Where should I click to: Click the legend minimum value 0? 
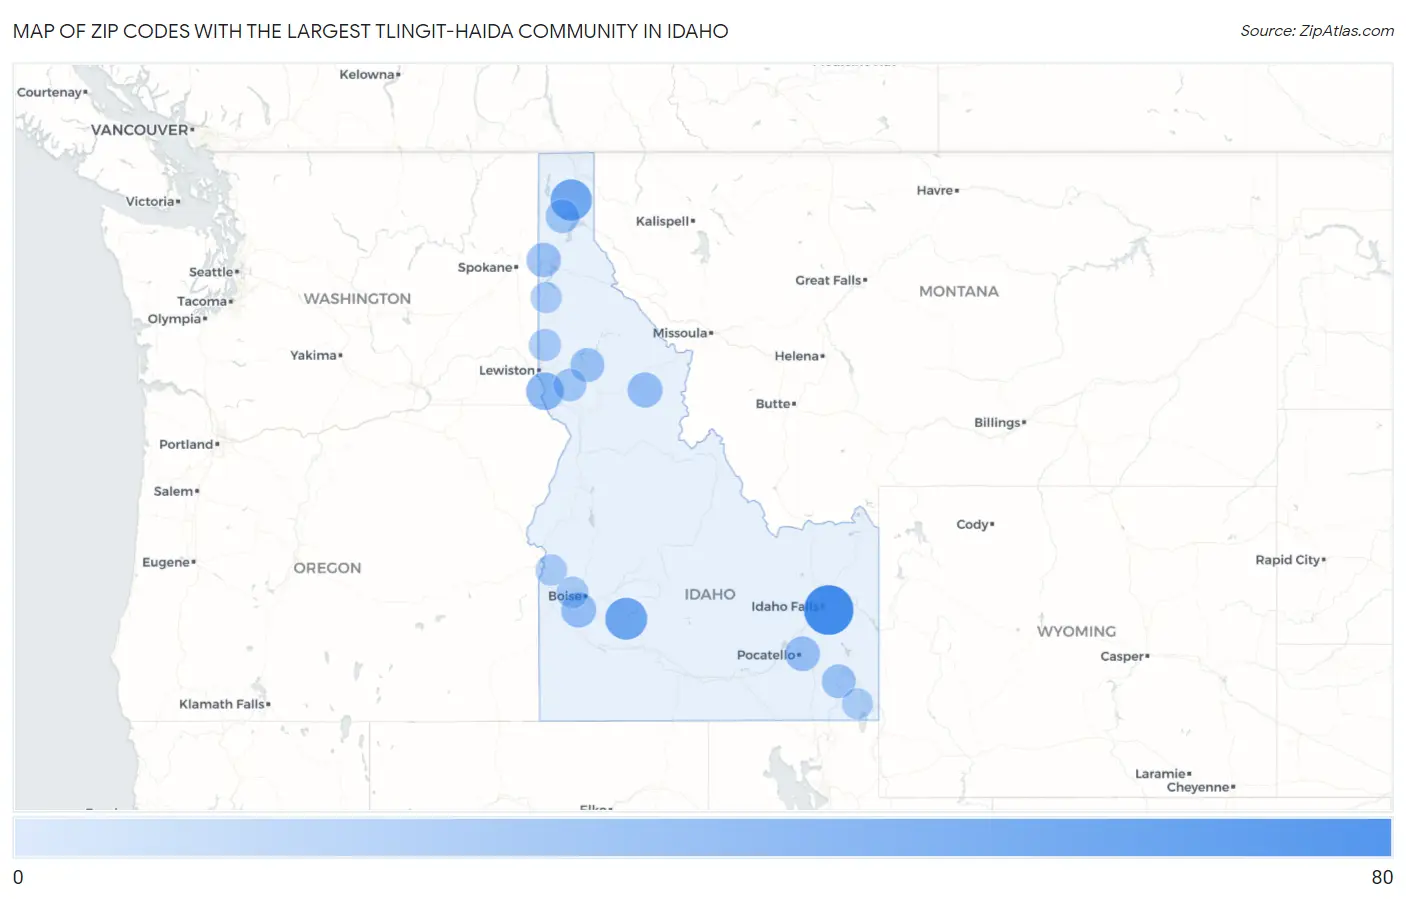click(x=18, y=877)
